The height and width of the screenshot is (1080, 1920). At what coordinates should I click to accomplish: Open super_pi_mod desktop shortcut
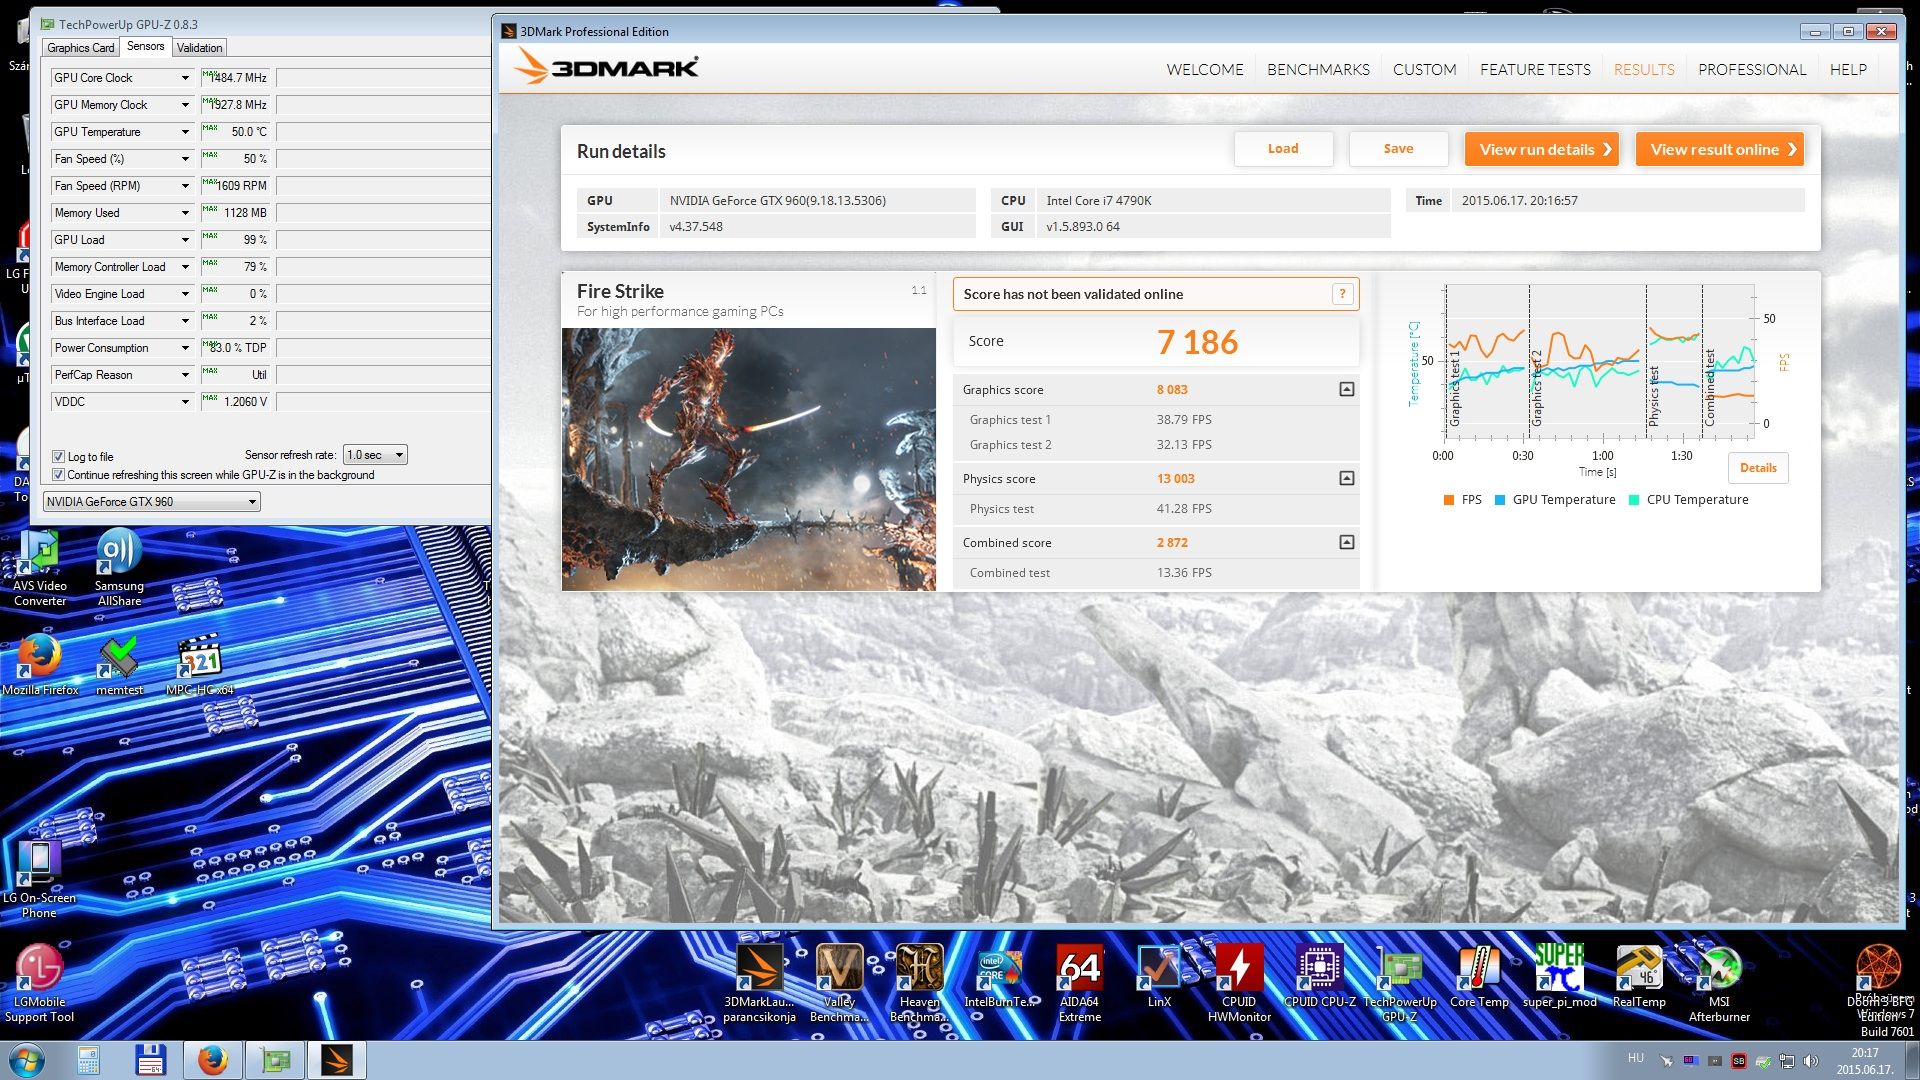pos(1559,976)
